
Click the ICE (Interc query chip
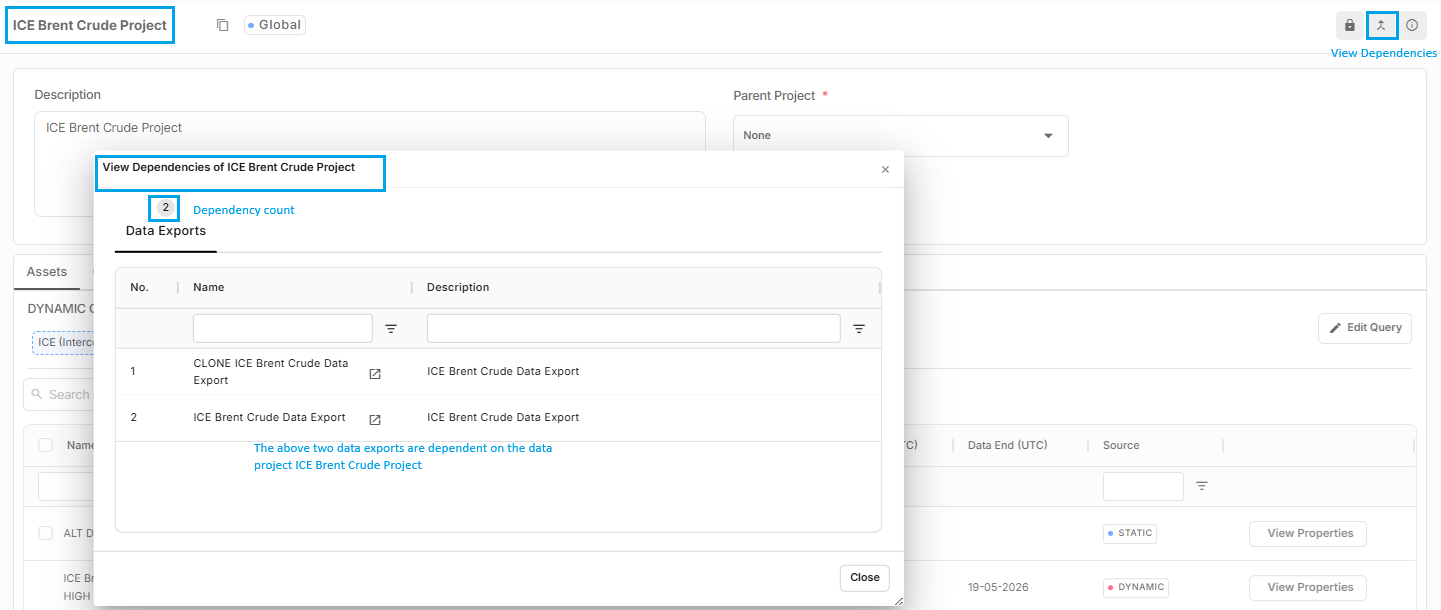[x=63, y=342]
